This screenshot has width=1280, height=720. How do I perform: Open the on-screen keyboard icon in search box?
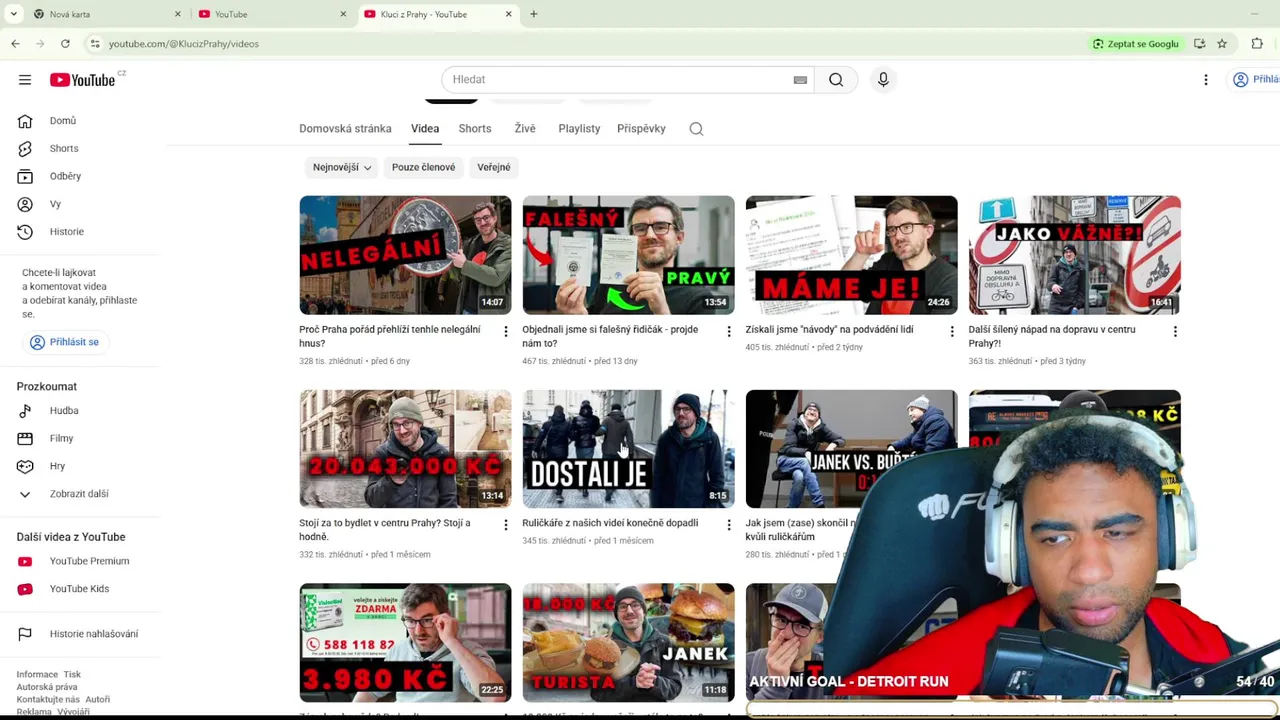[800, 80]
